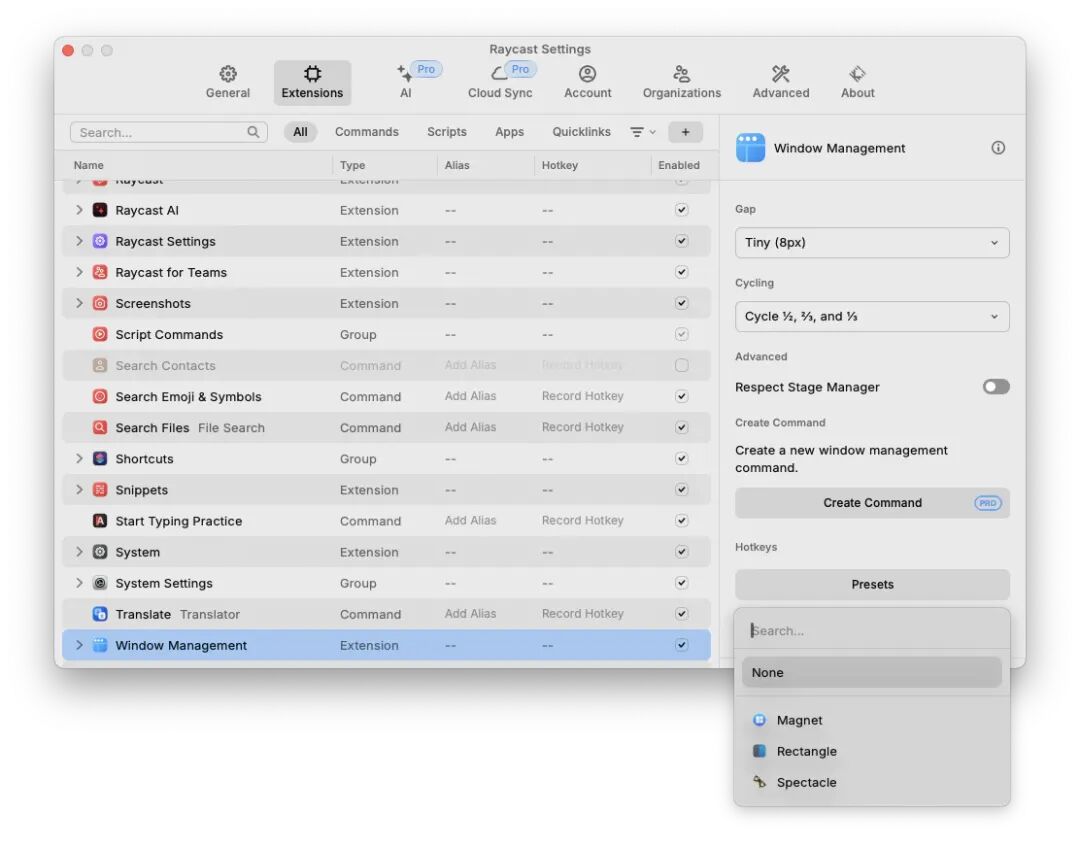
Task: Click the Search Emoji & Symbols icon
Action: point(100,396)
